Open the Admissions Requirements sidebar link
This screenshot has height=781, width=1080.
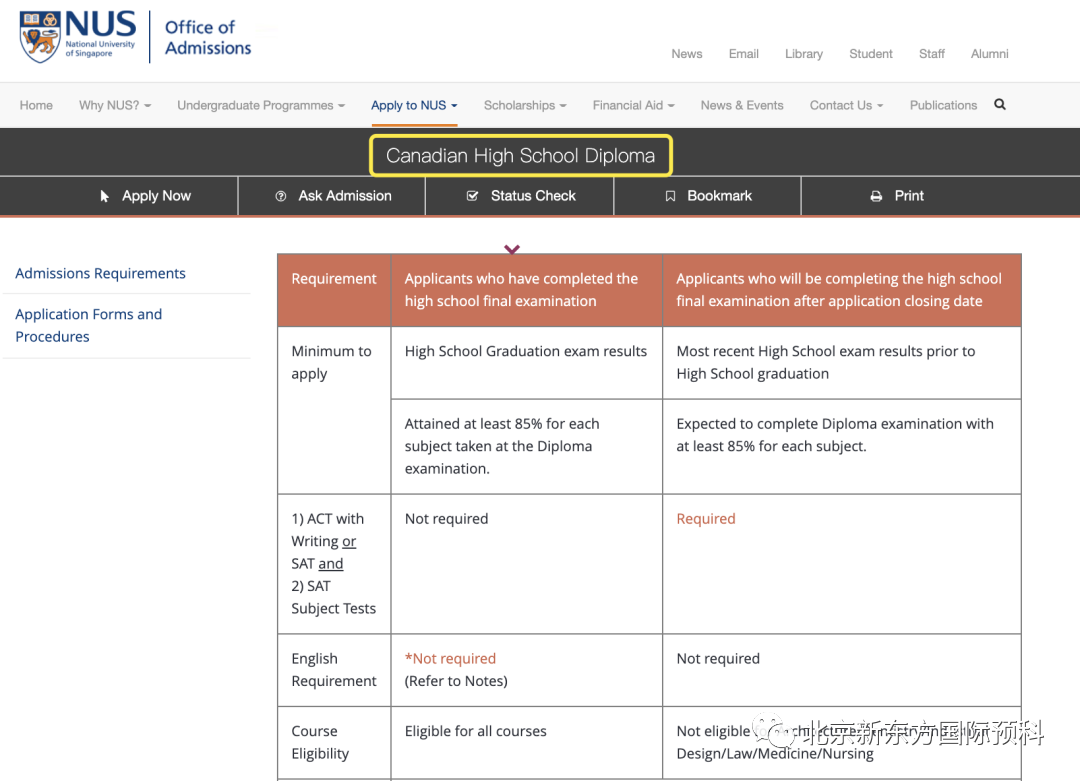point(100,273)
